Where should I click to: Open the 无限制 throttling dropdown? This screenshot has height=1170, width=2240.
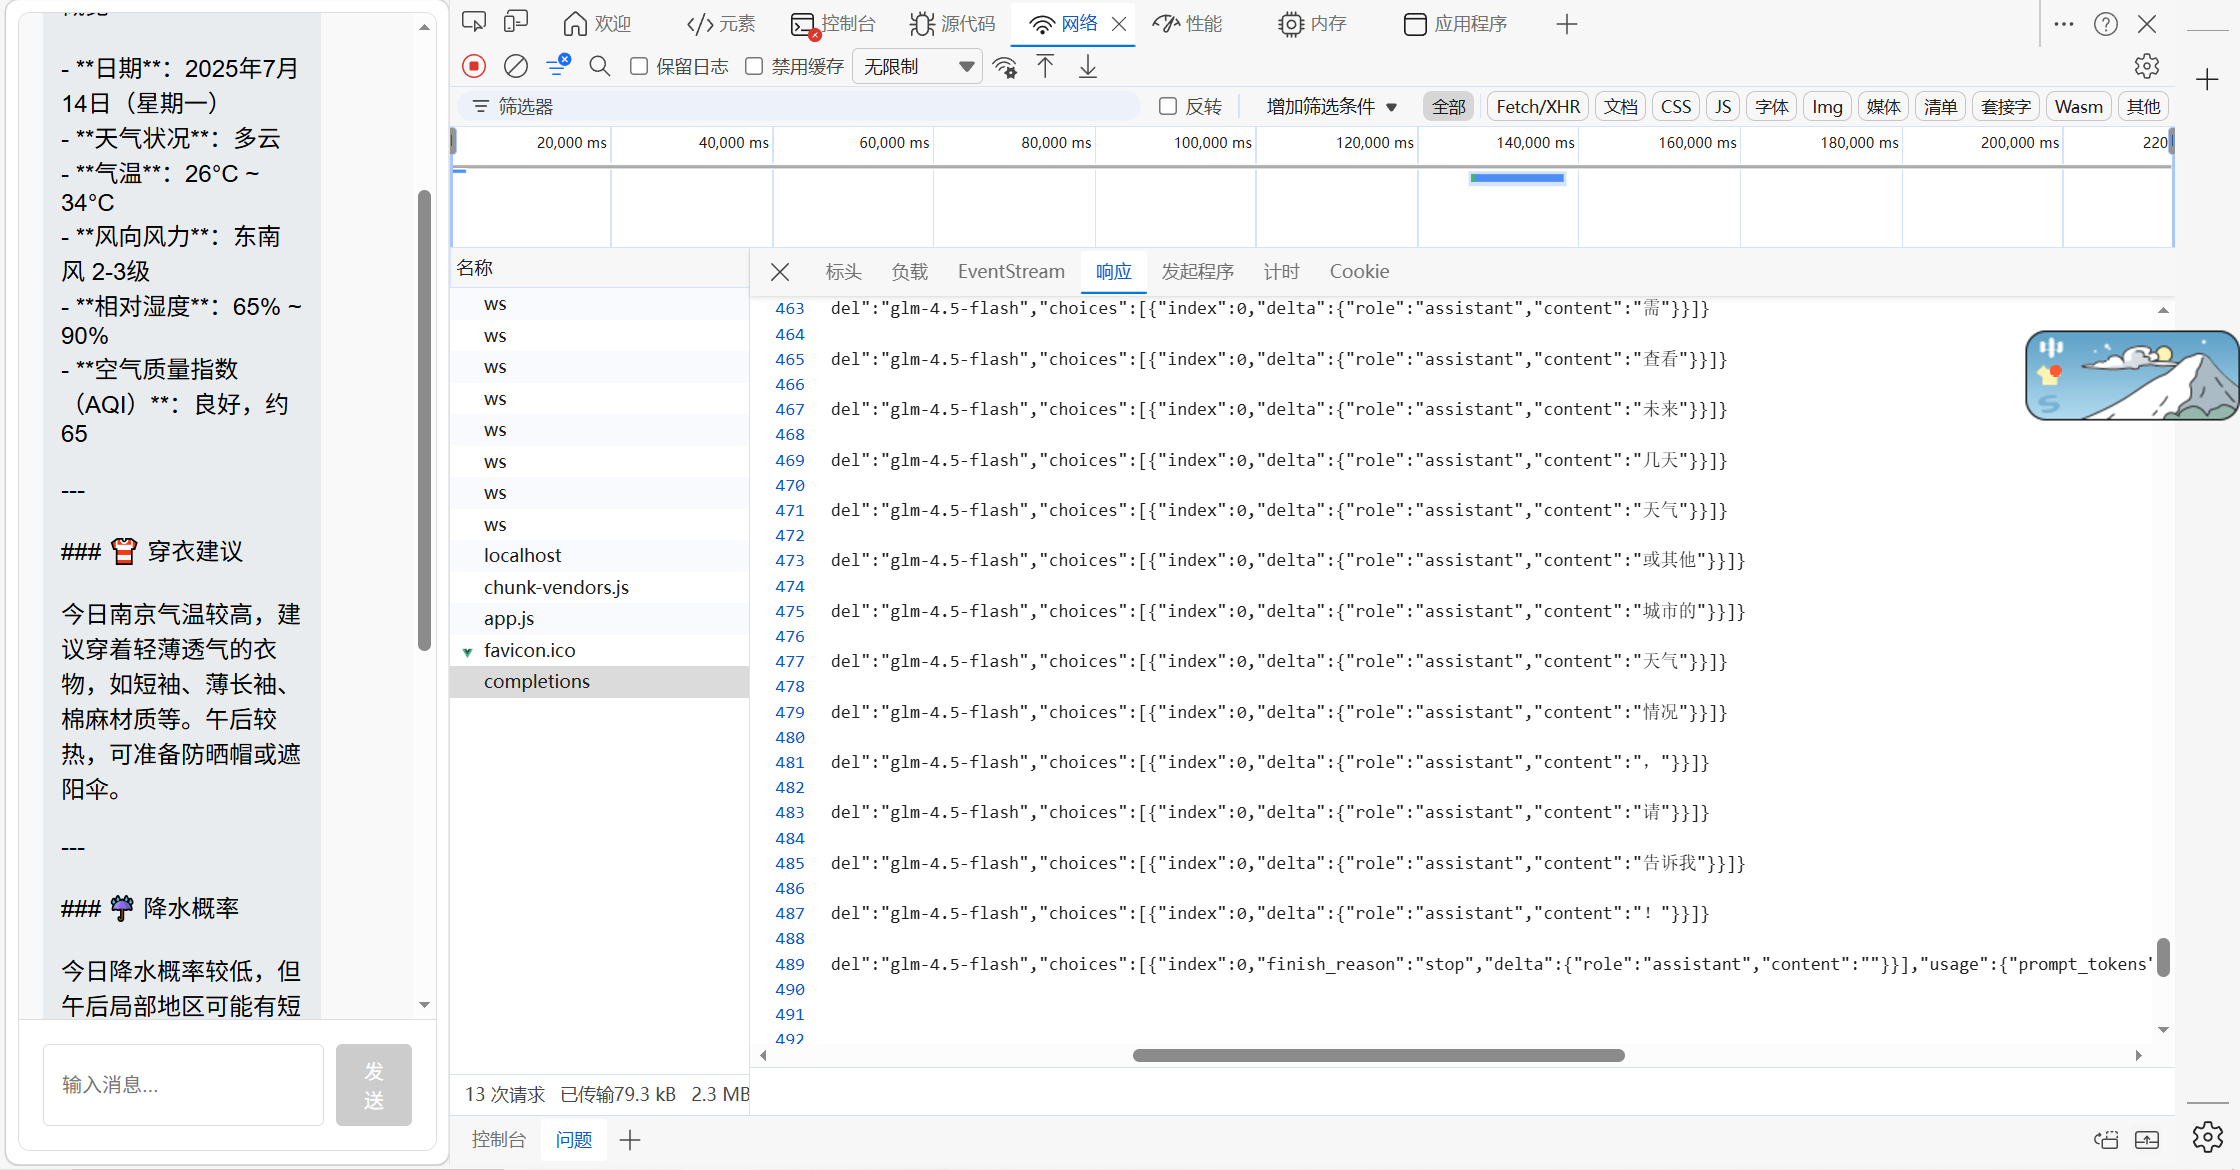pos(917,66)
